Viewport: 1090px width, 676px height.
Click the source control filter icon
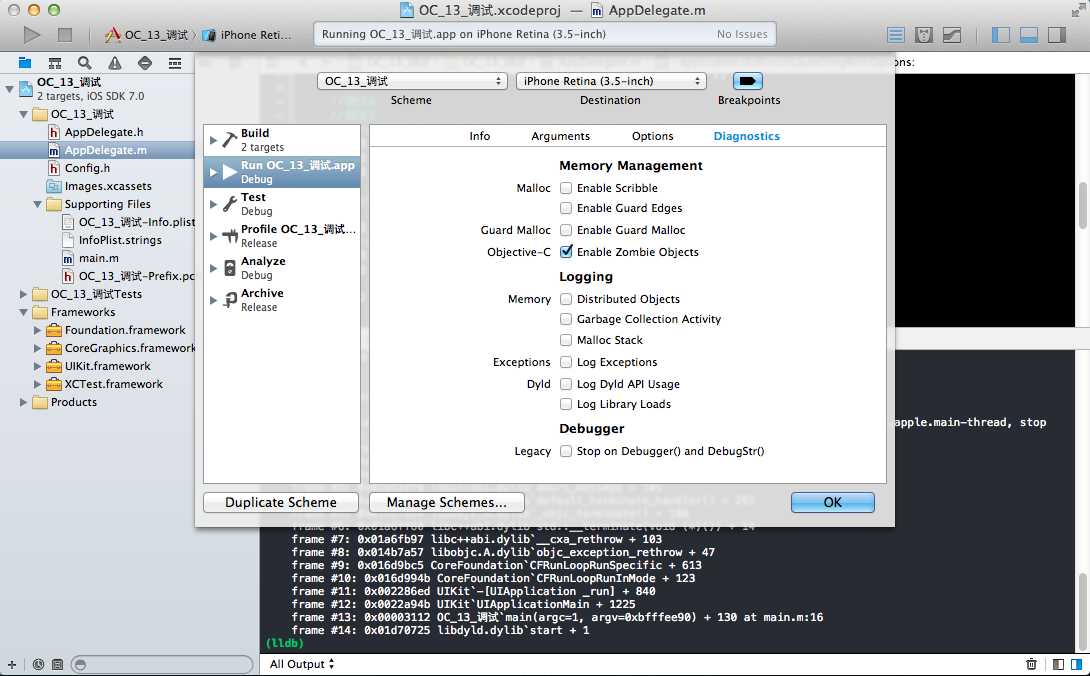(58, 664)
